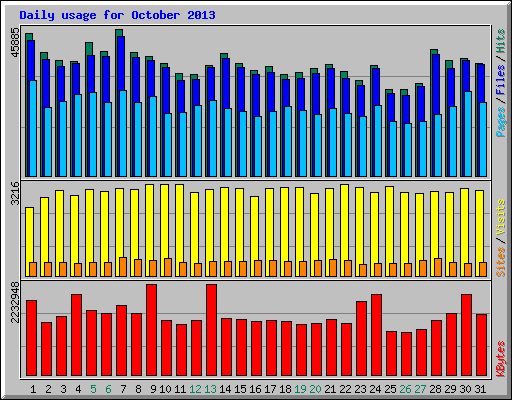Click the red KBytes bar for day 13
512x400 pixels.
[x=212, y=330]
